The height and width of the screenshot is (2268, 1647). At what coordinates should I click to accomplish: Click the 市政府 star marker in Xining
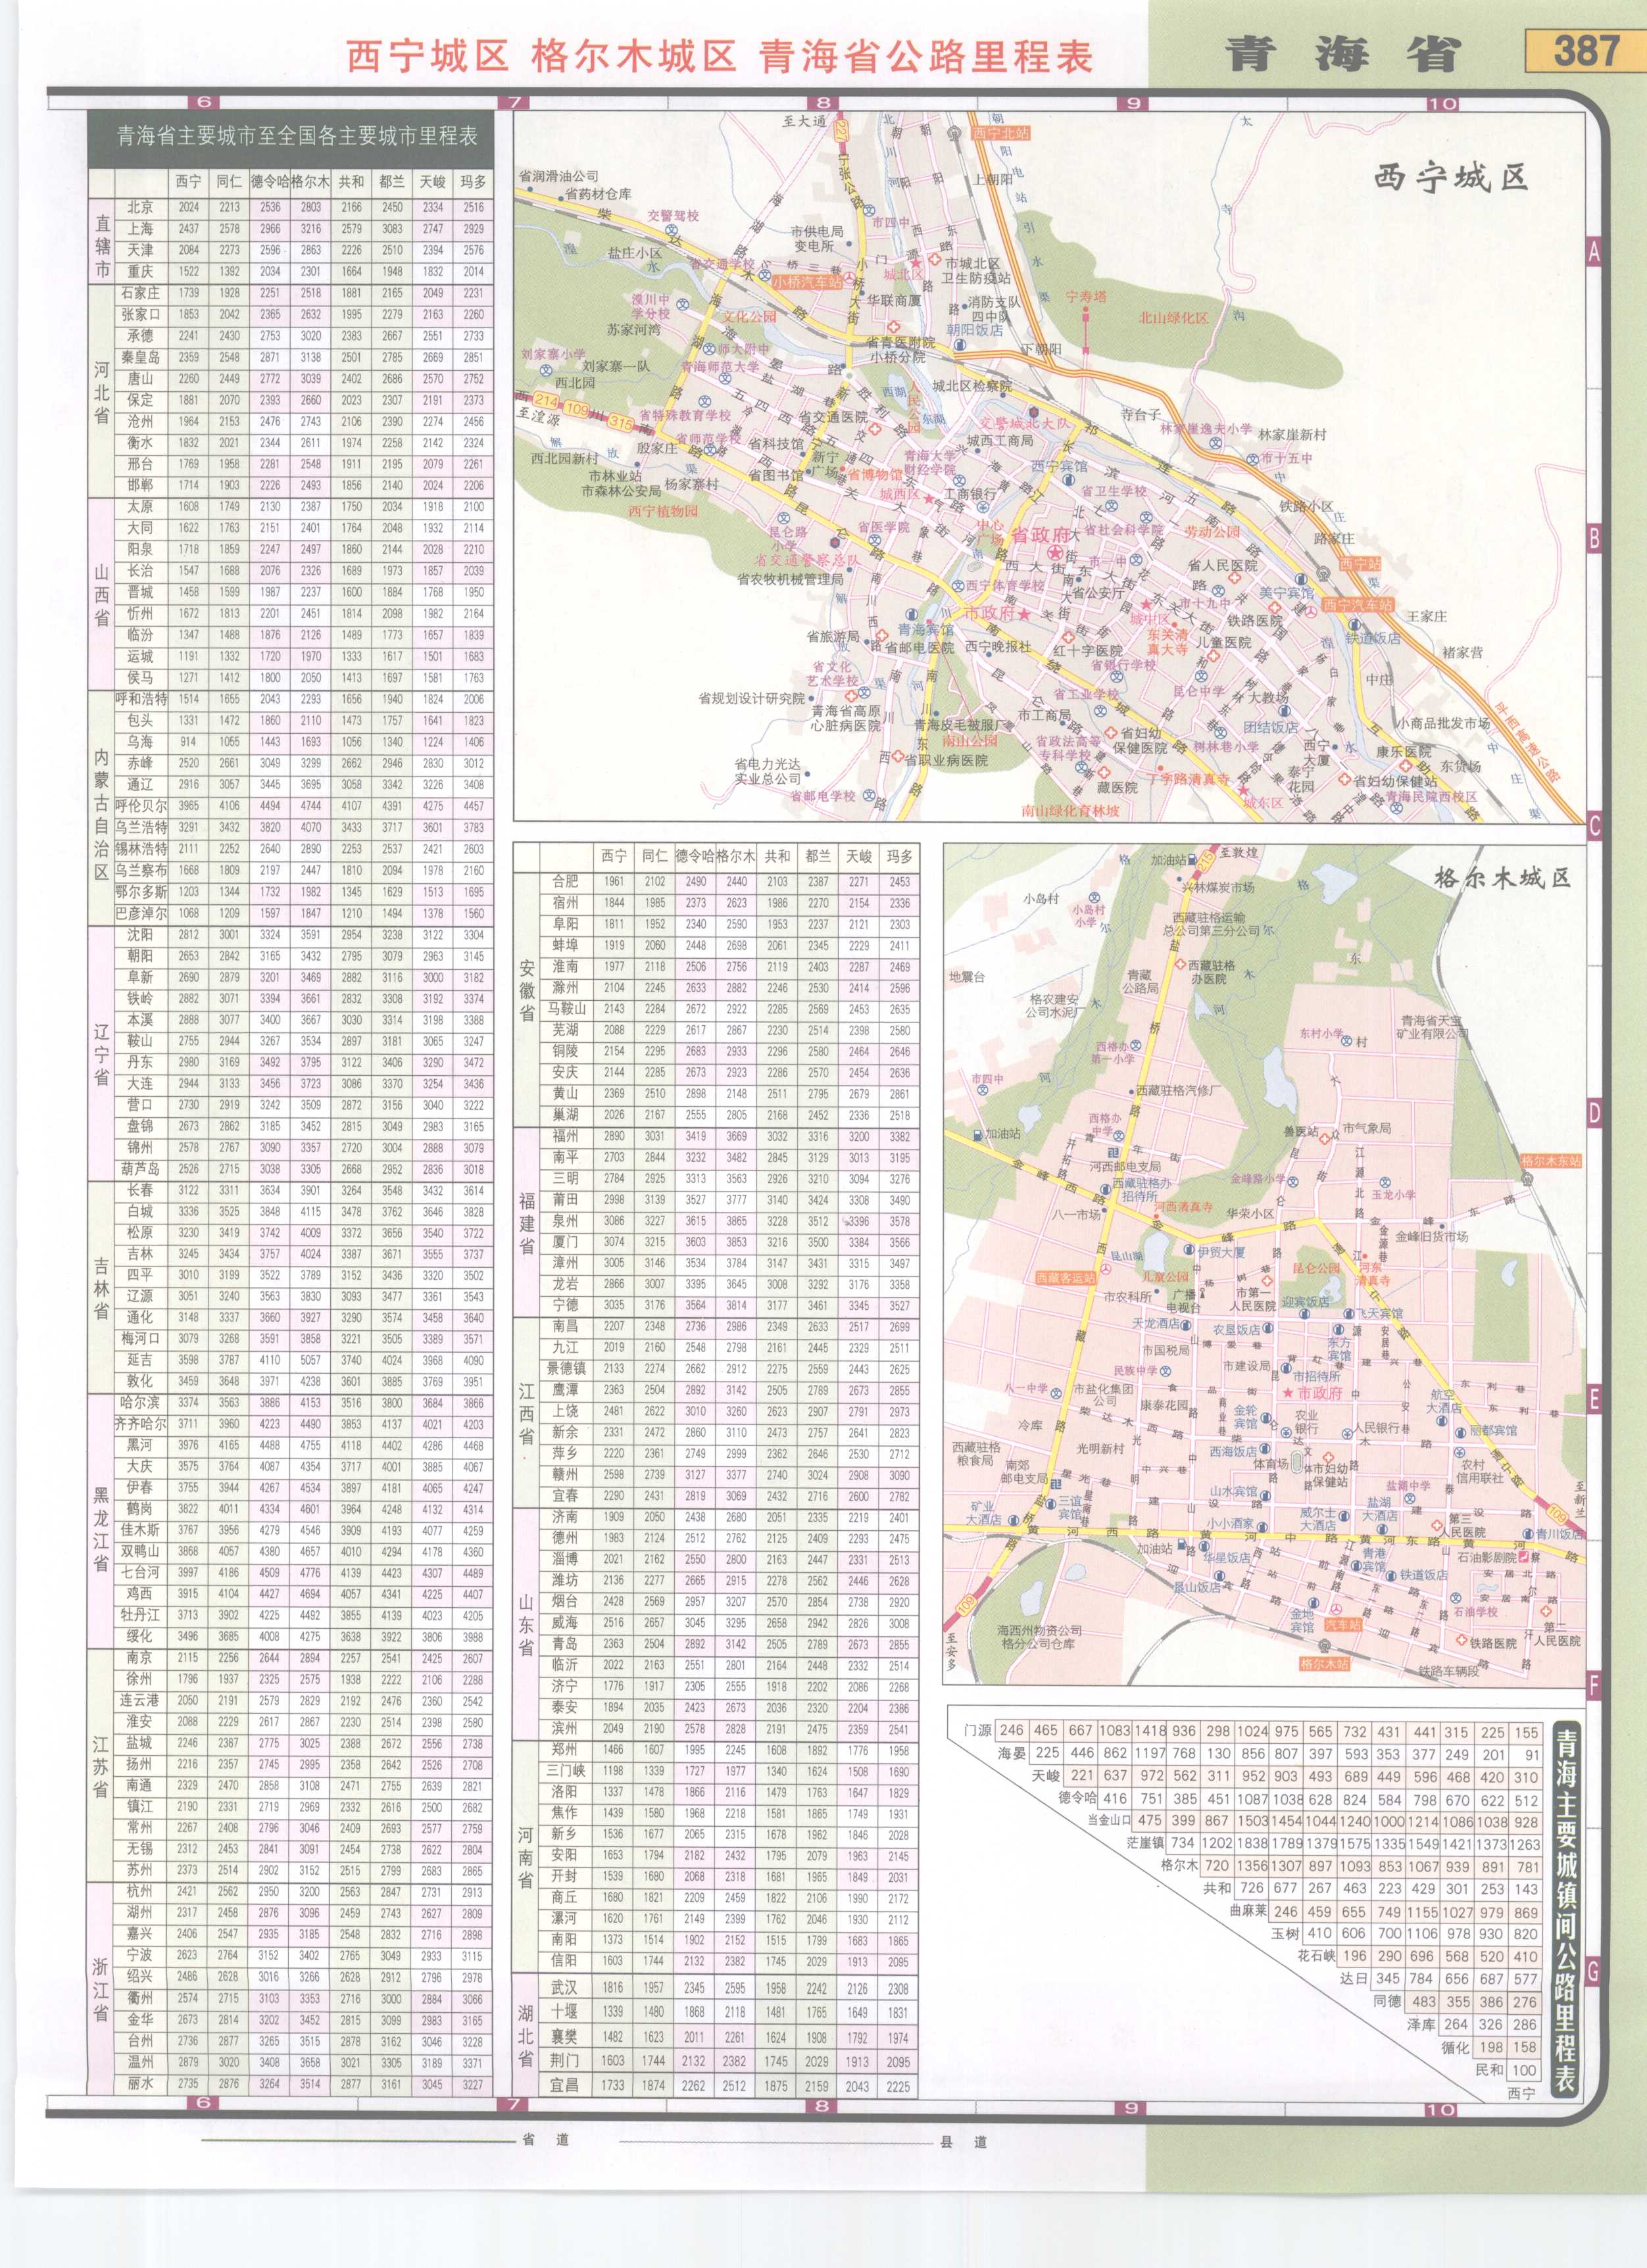coord(1025,614)
